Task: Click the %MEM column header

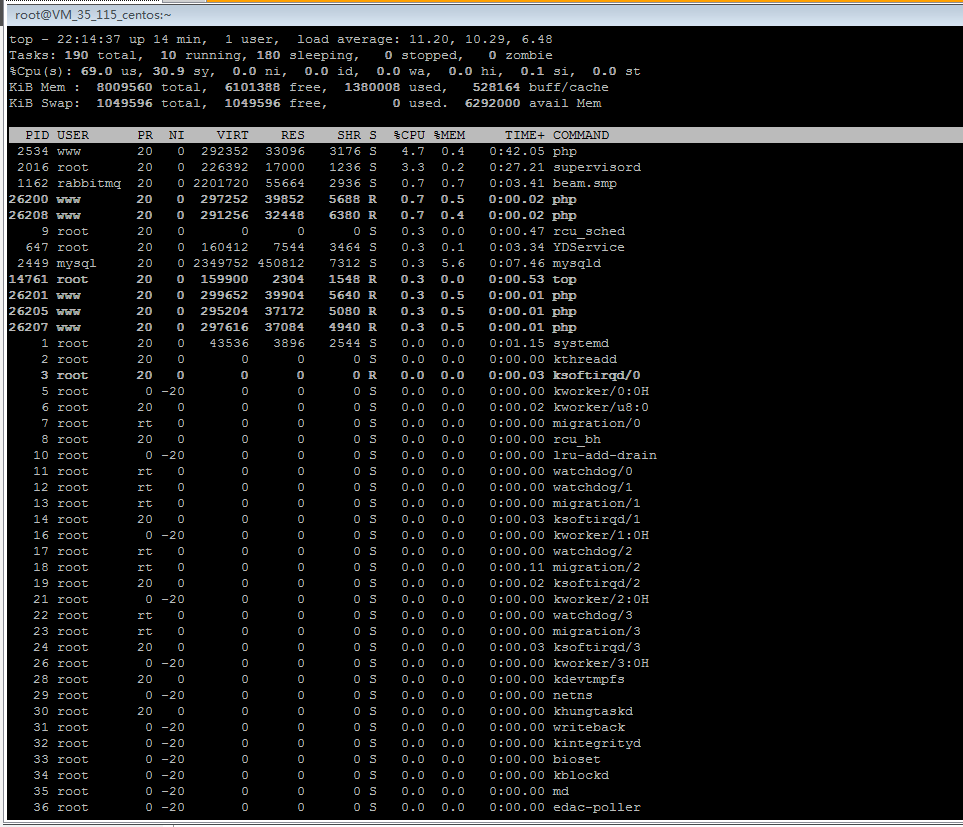Action: (x=449, y=135)
